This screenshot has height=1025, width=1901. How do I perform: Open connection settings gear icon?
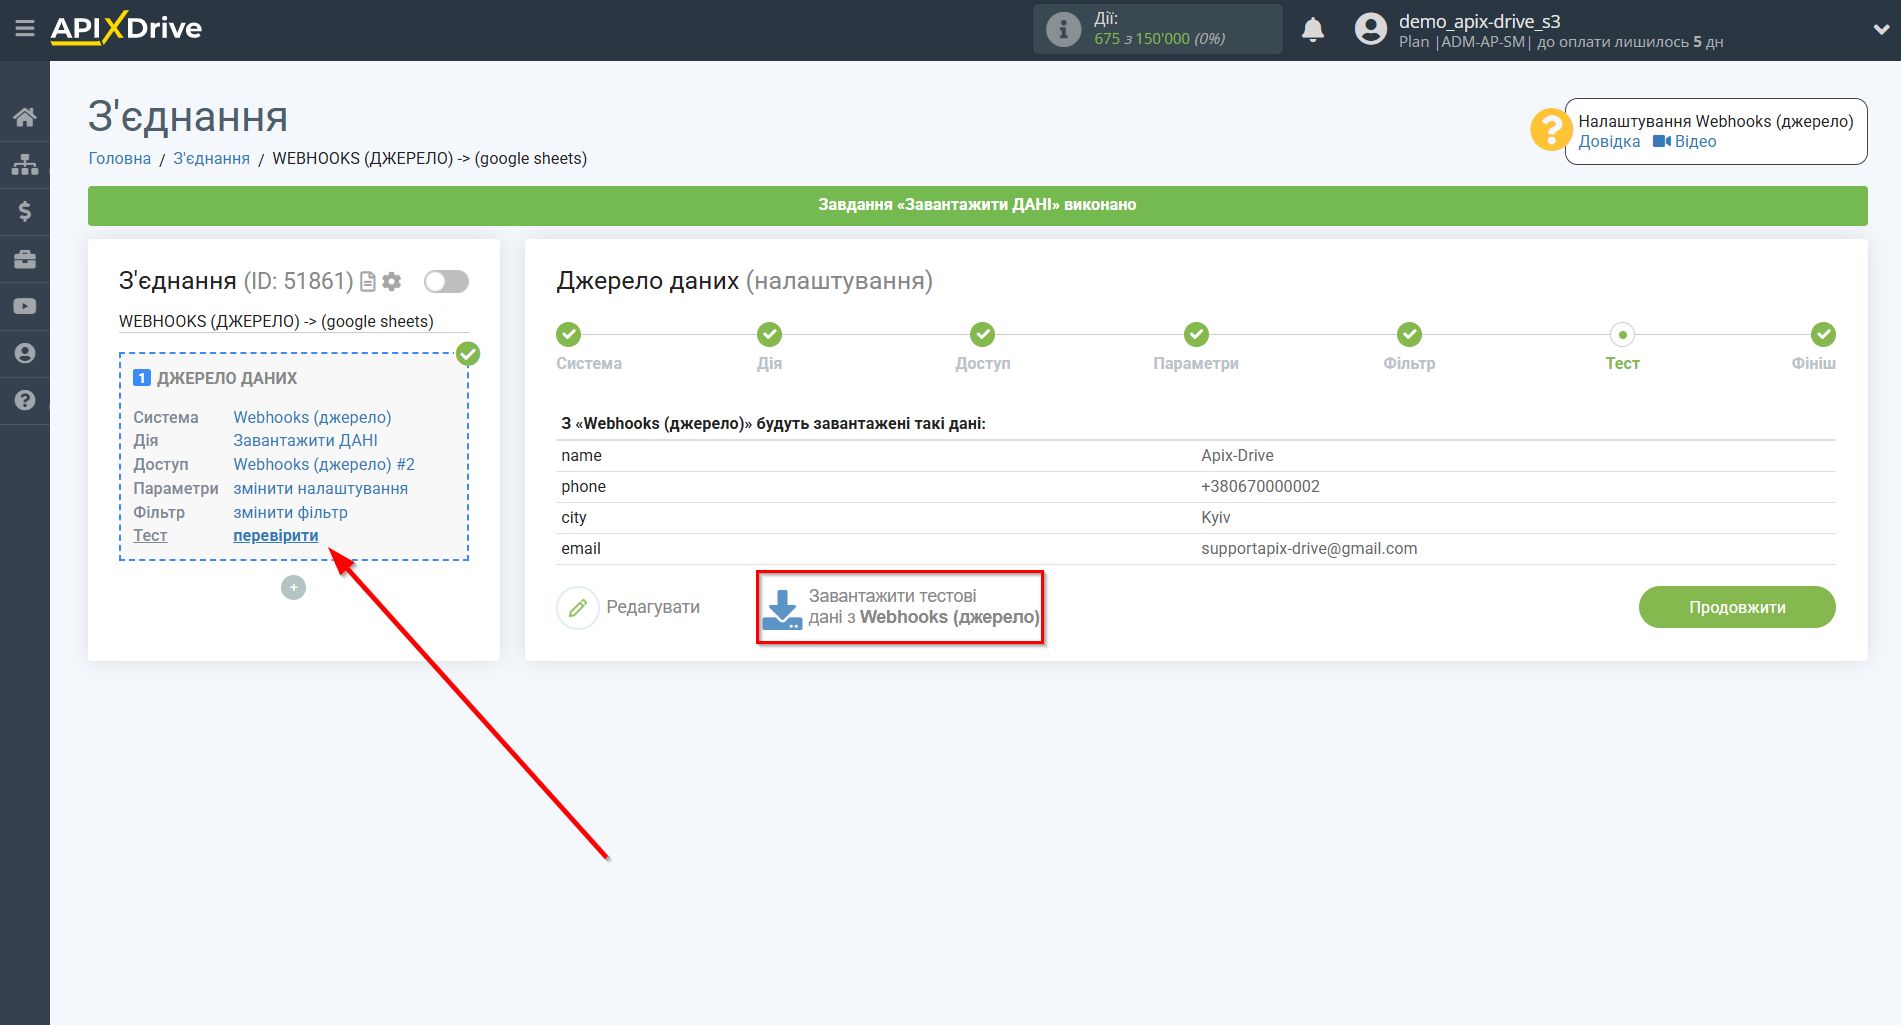392,282
